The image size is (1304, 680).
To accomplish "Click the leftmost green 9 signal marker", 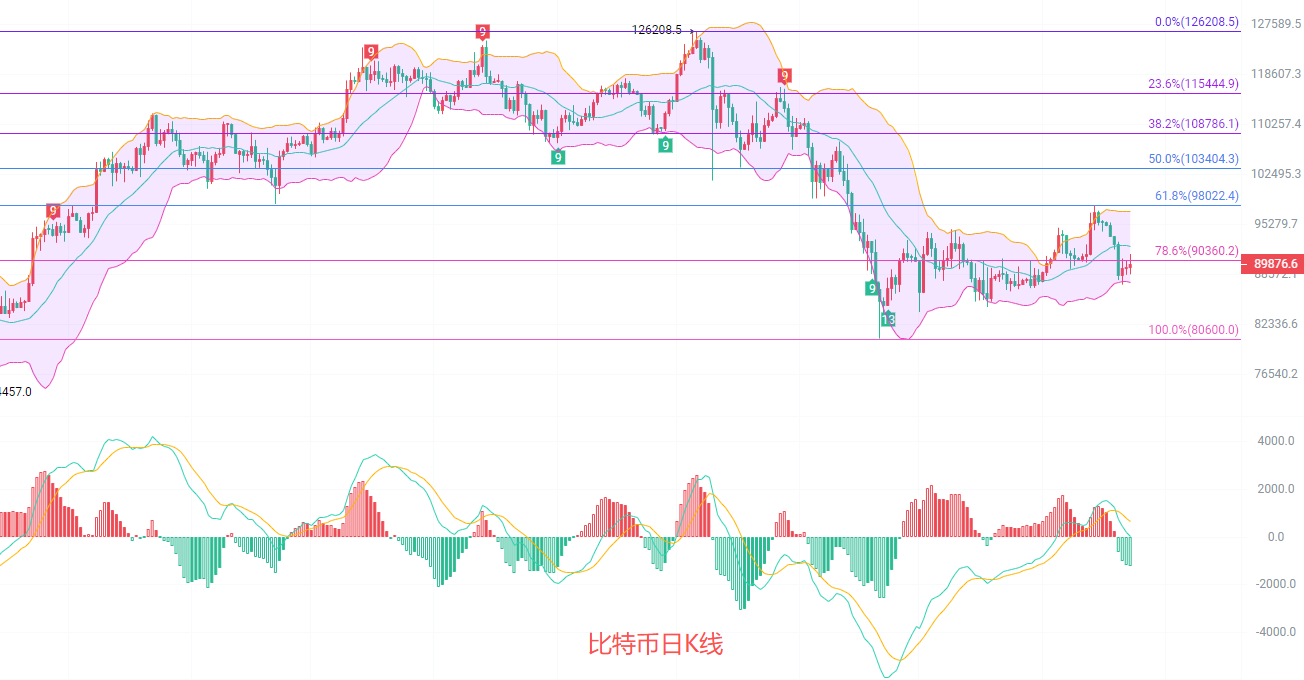I will point(557,157).
